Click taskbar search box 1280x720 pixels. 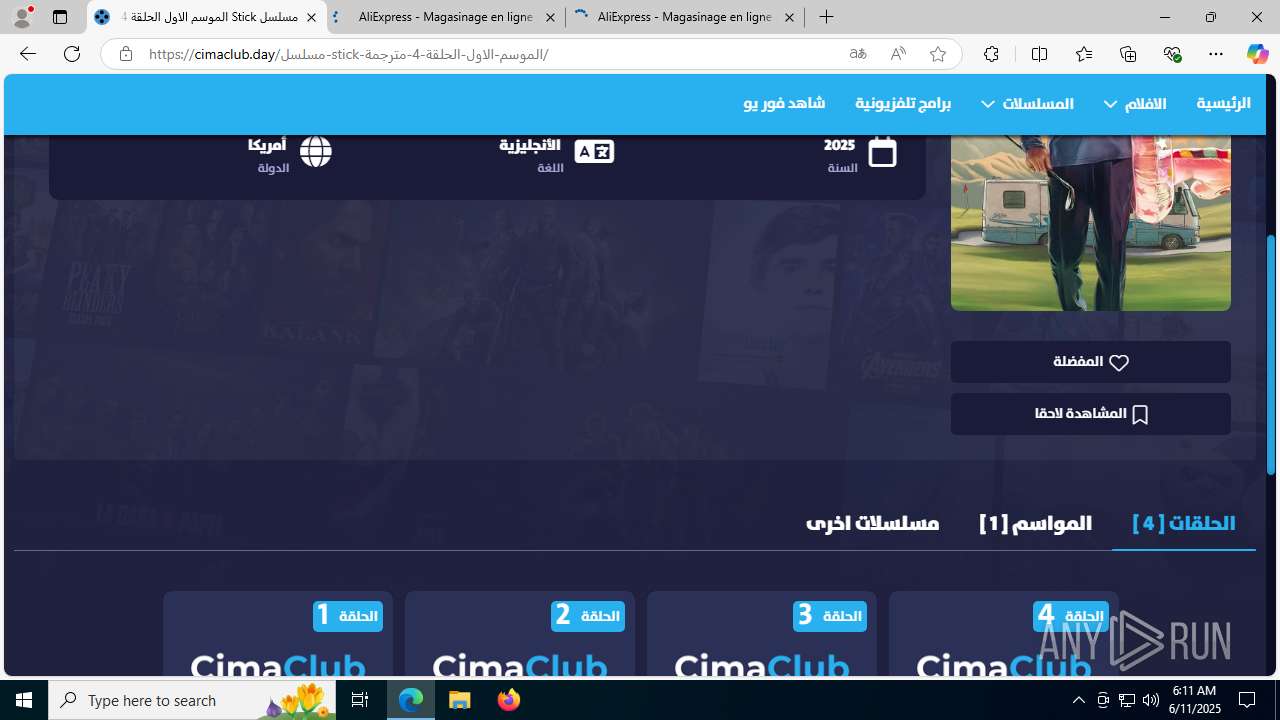point(192,700)
